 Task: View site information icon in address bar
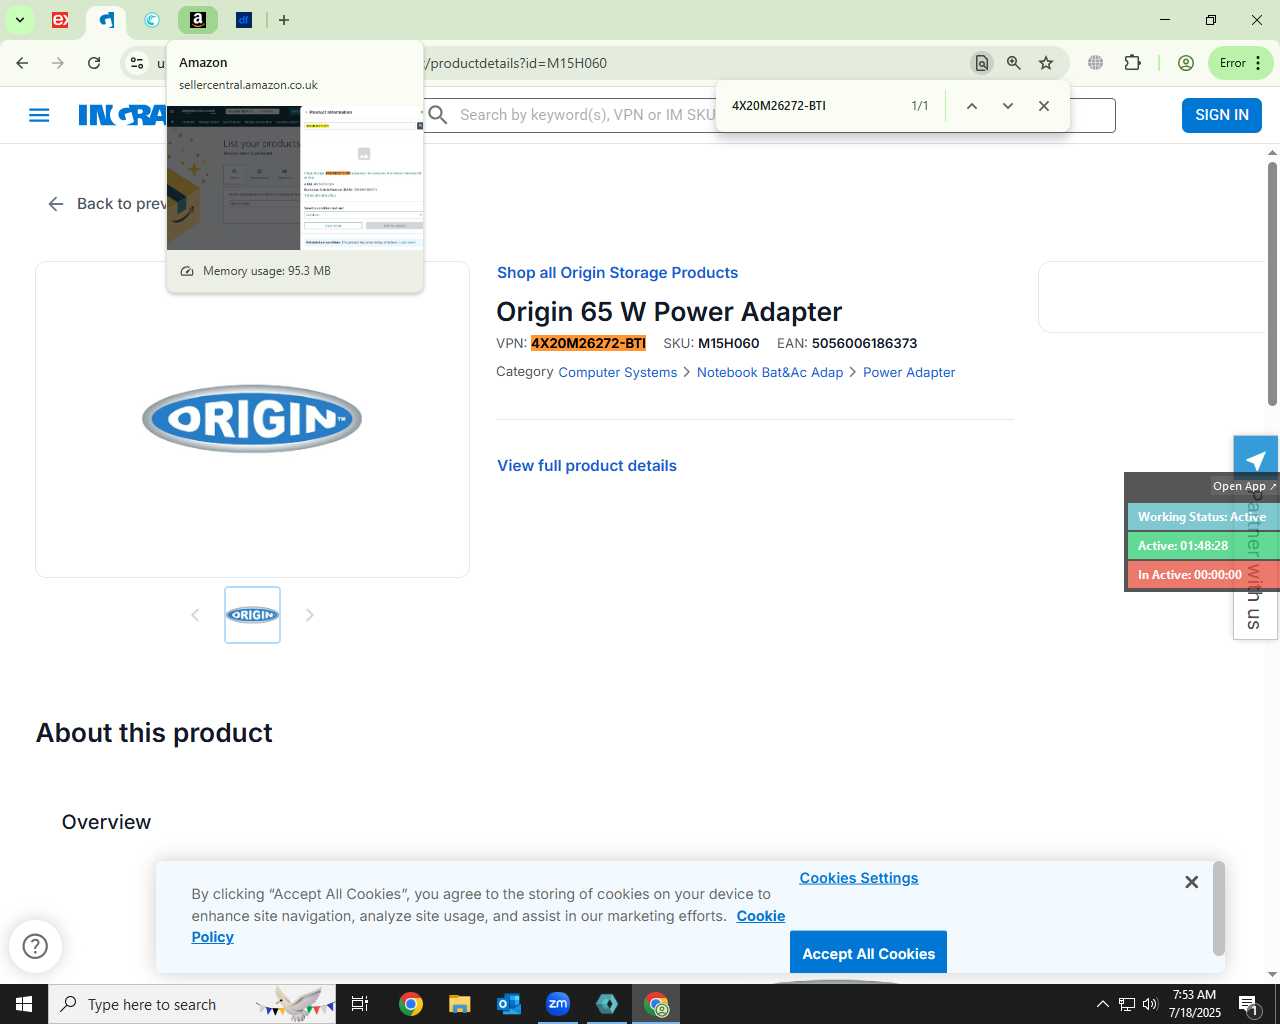[x=137, y=63]
